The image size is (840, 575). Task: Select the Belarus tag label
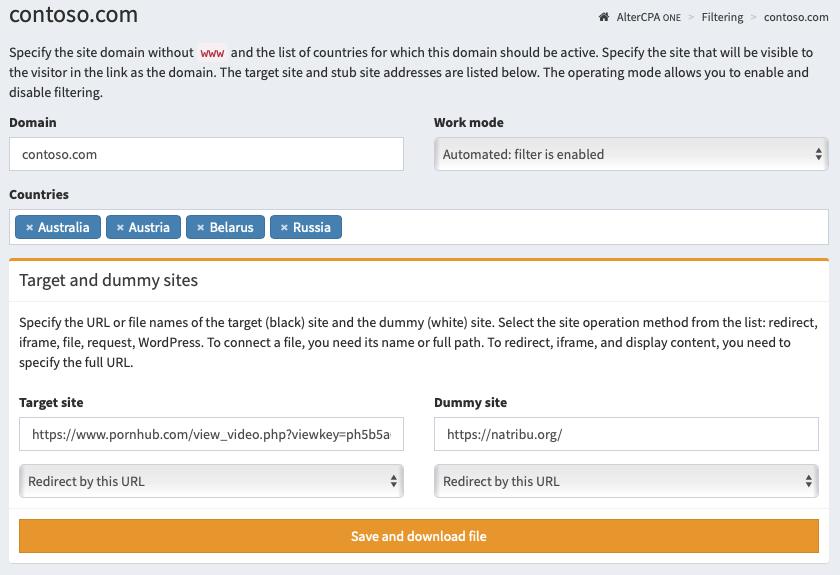(x=232, y=228)
